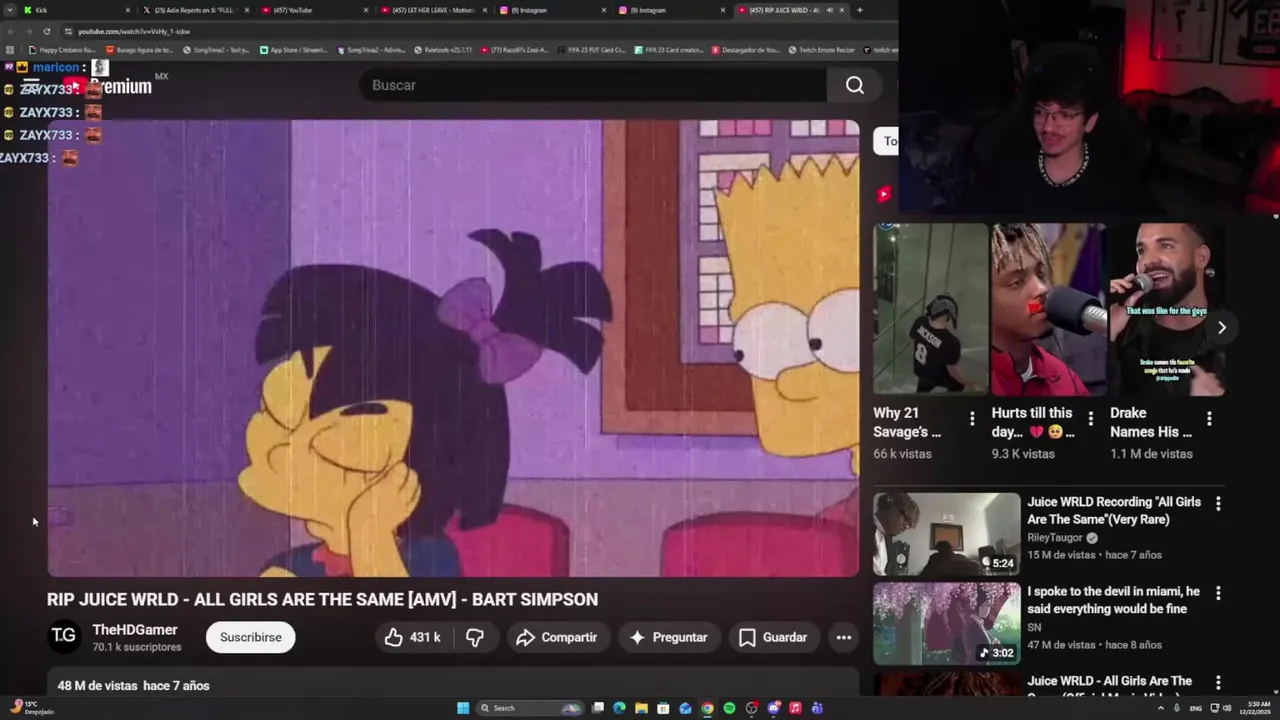Open File Explorer from the taskbar
This screenshot has height=720, width=1280.
click(641, 708)
